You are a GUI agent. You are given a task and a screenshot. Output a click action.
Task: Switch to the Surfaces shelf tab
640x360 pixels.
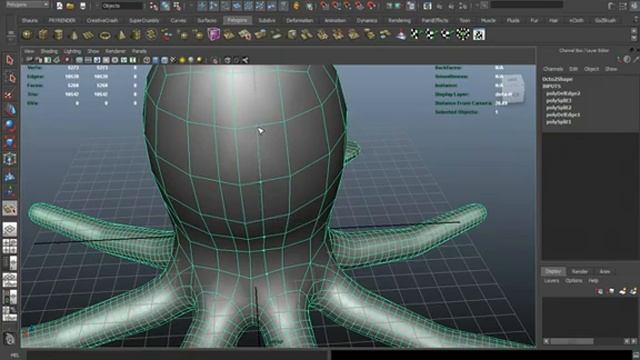[x=207, y=20]
